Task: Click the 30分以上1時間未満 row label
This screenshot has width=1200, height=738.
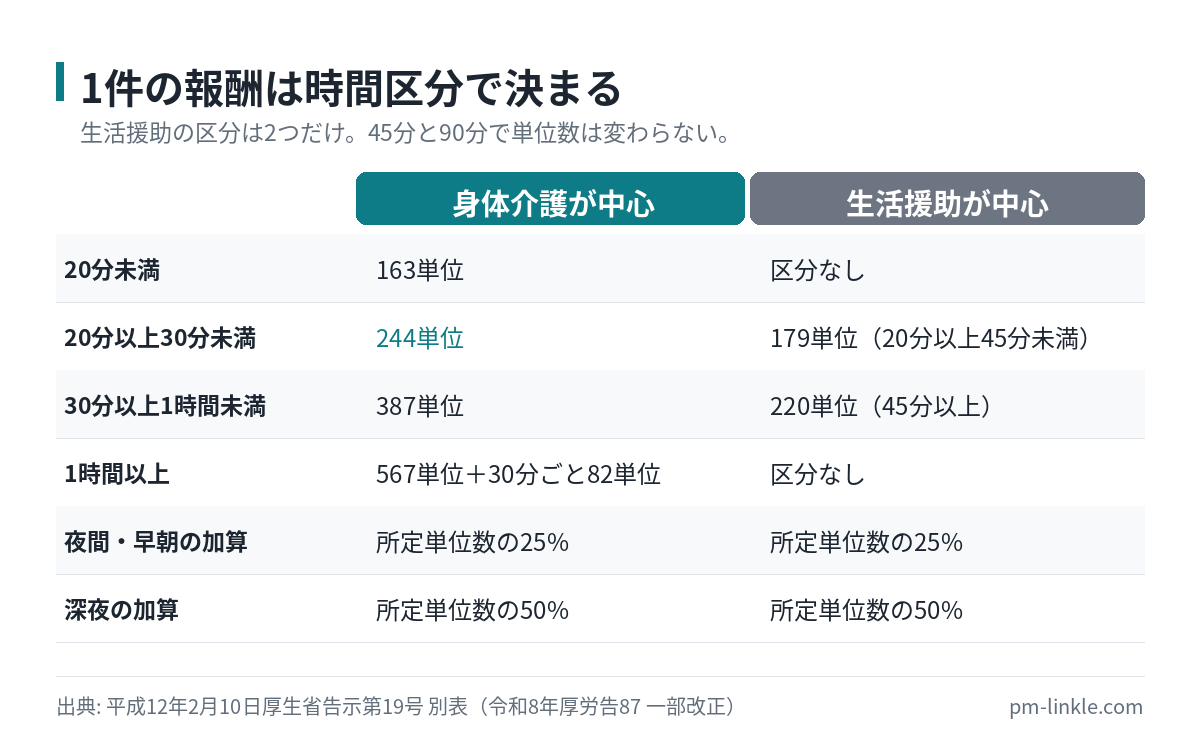Action: pos(165,406)
